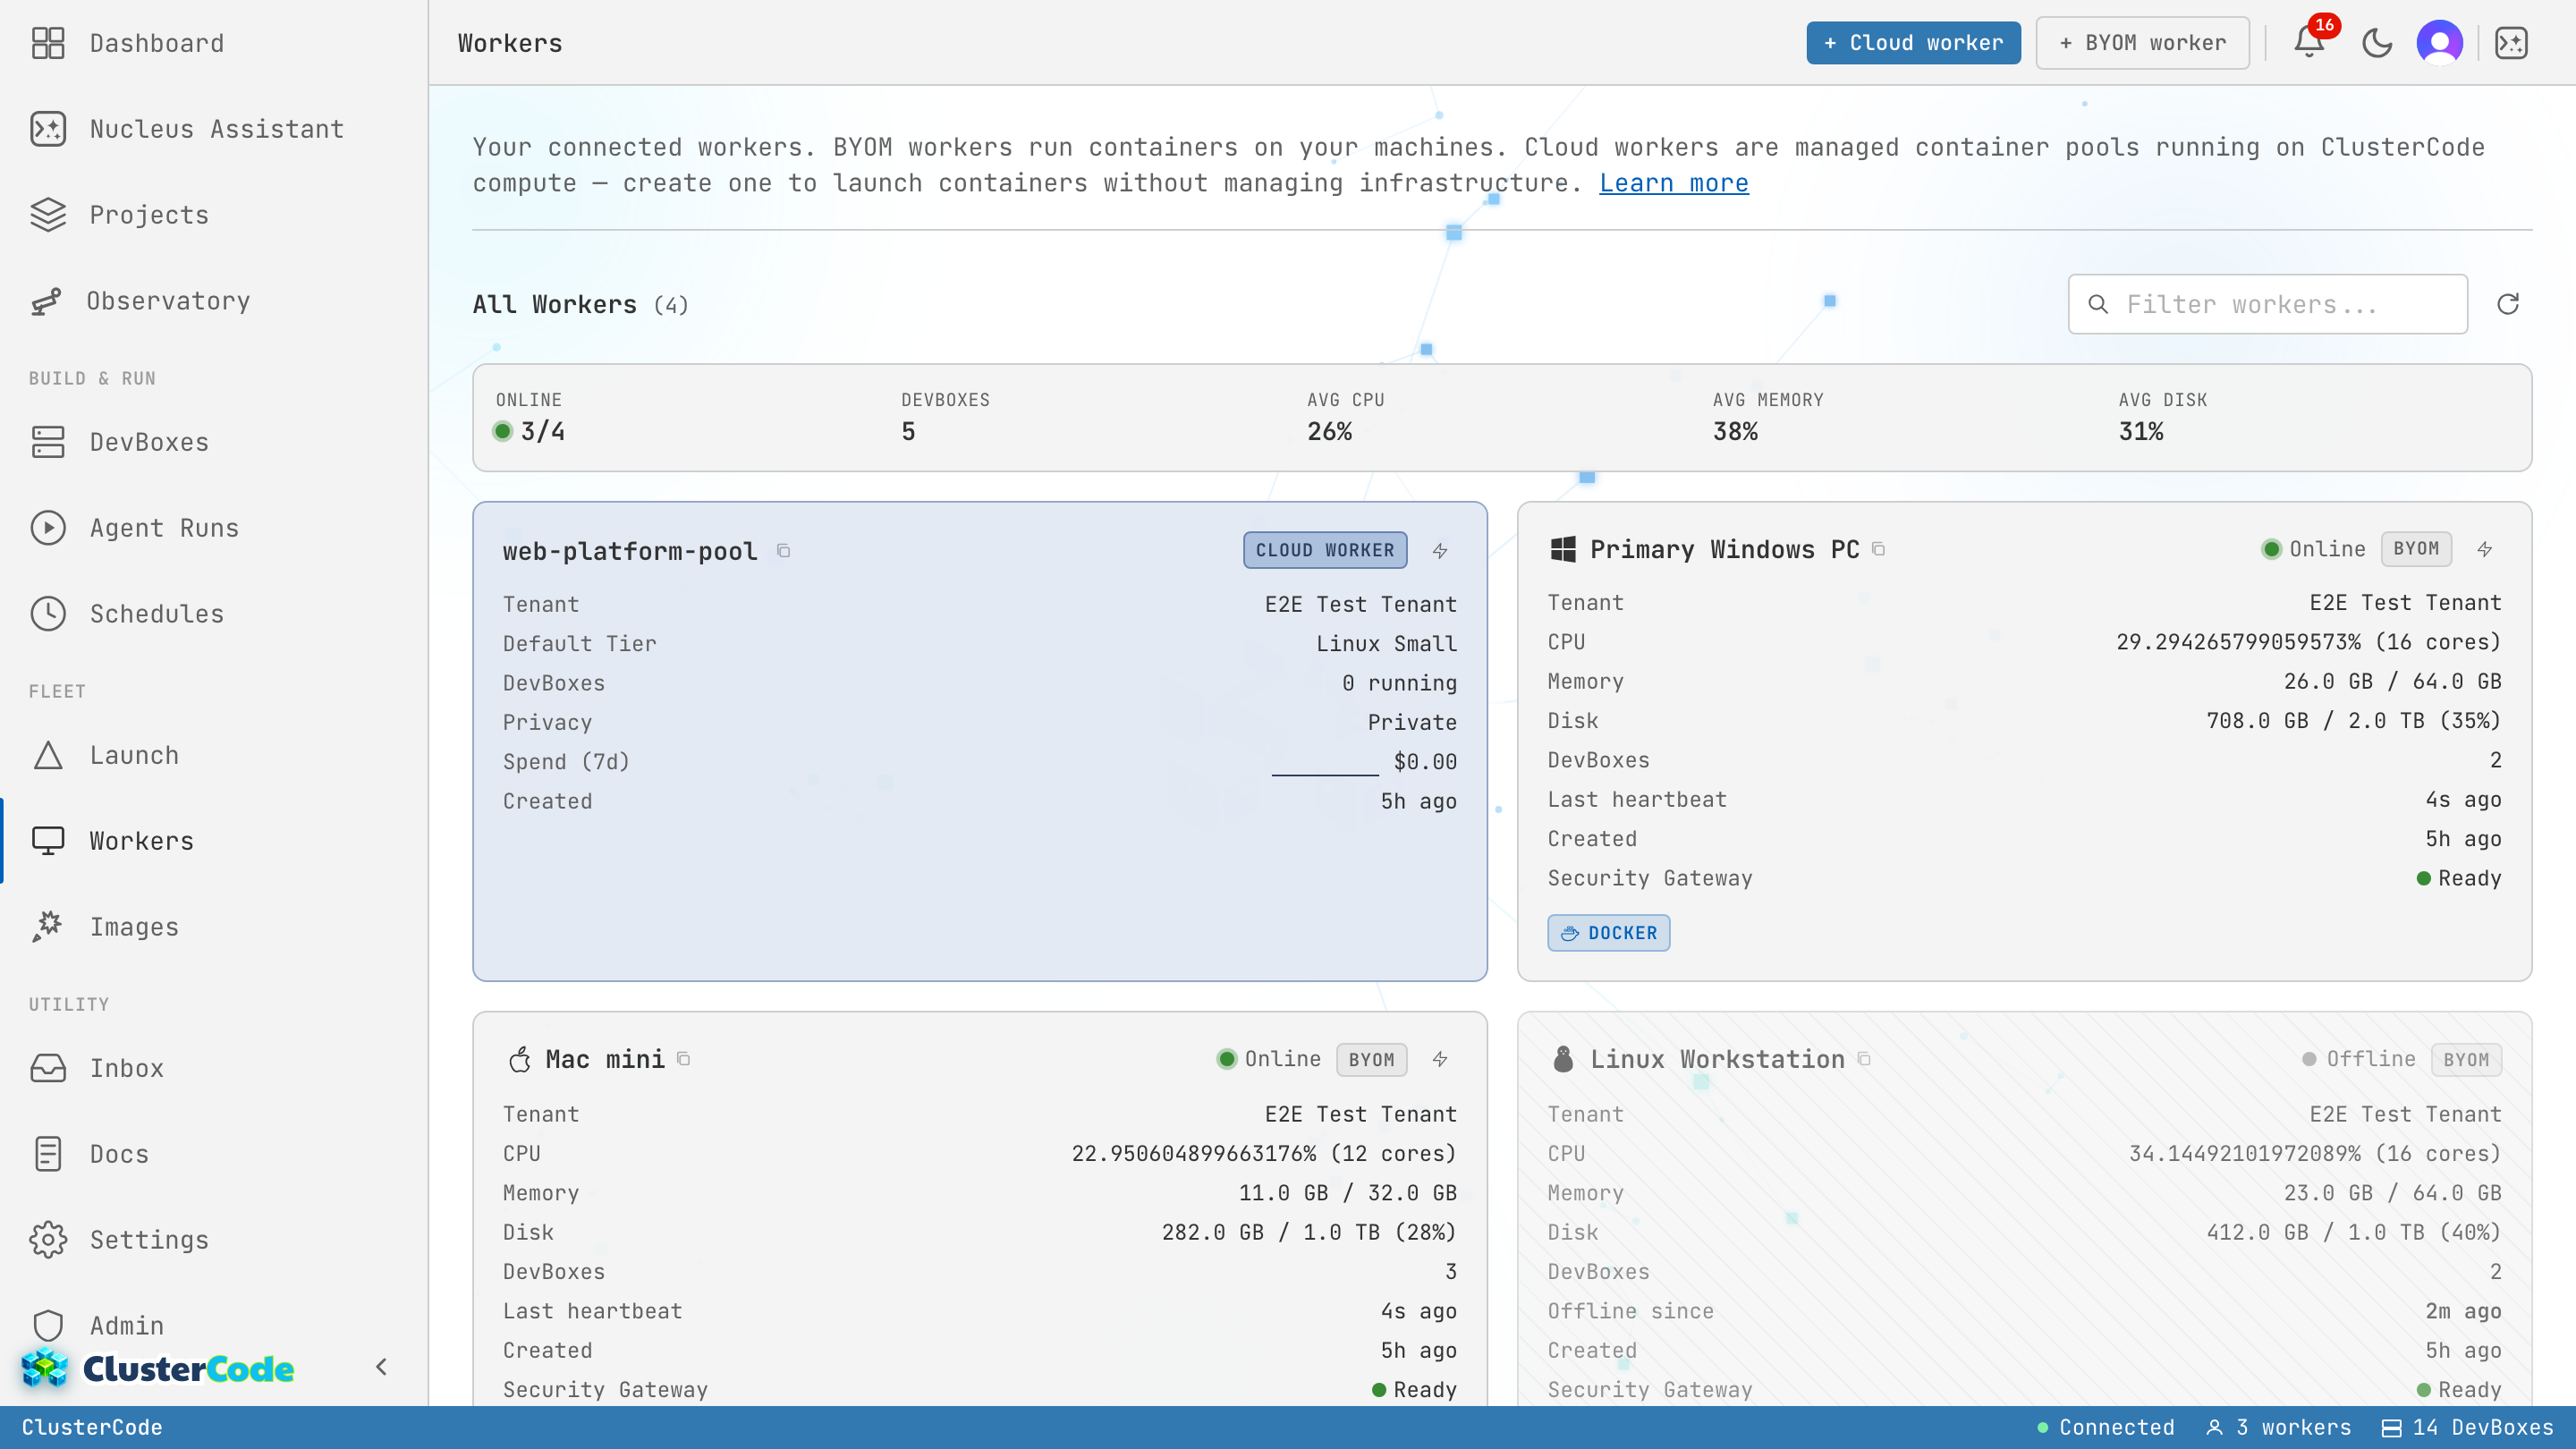This screenshot has width=2576, height=1449.
Task: Click the AVG DISK 31% stat
Action: (x=2162, y=417)
